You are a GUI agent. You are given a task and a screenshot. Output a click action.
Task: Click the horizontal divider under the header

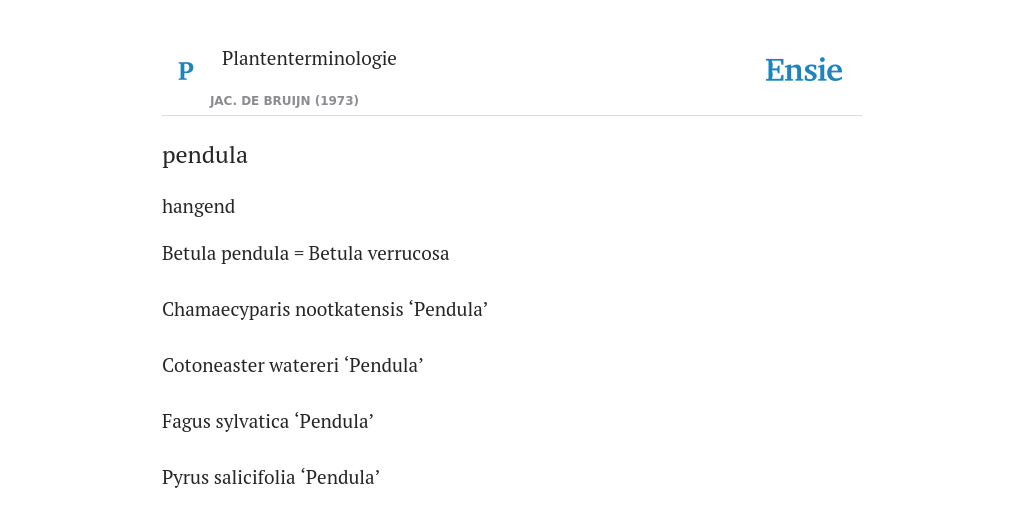tap(512, 116)
